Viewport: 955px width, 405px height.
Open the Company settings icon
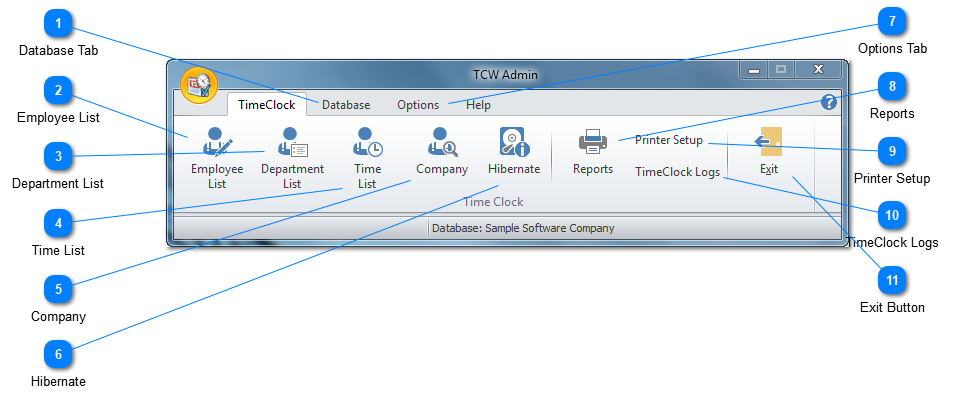(x=442, y=143)
